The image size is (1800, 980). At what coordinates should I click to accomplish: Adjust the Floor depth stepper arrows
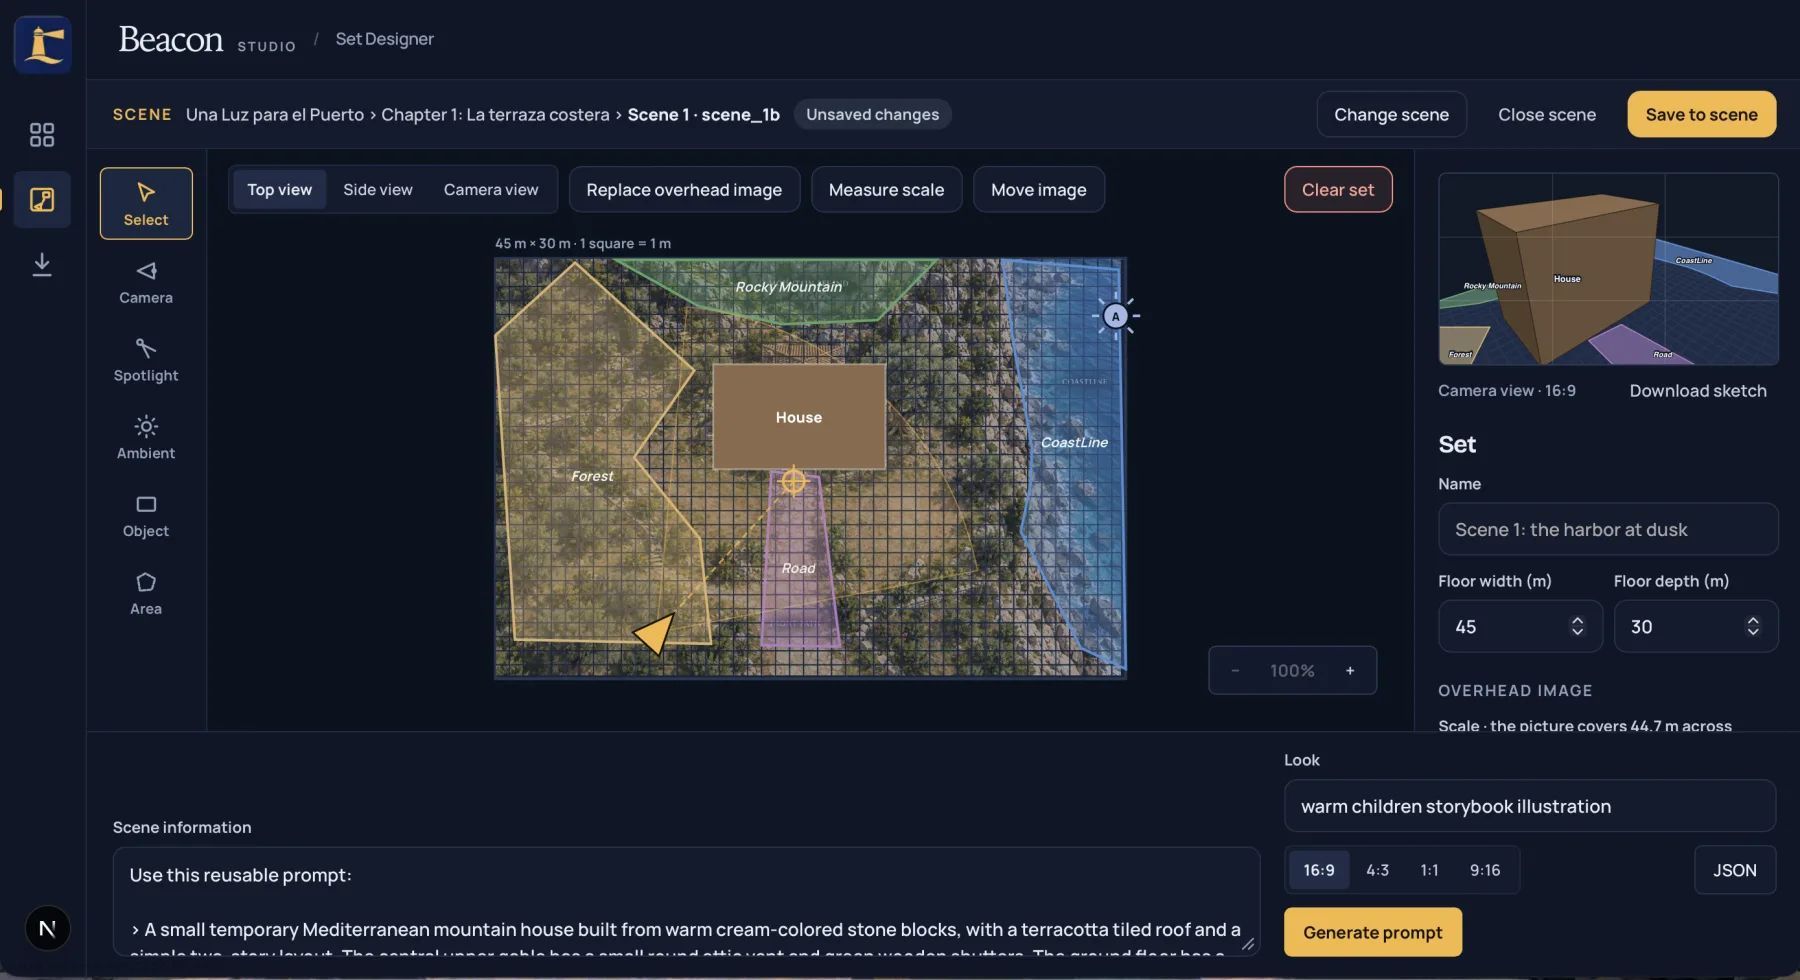click(1753, 626)
